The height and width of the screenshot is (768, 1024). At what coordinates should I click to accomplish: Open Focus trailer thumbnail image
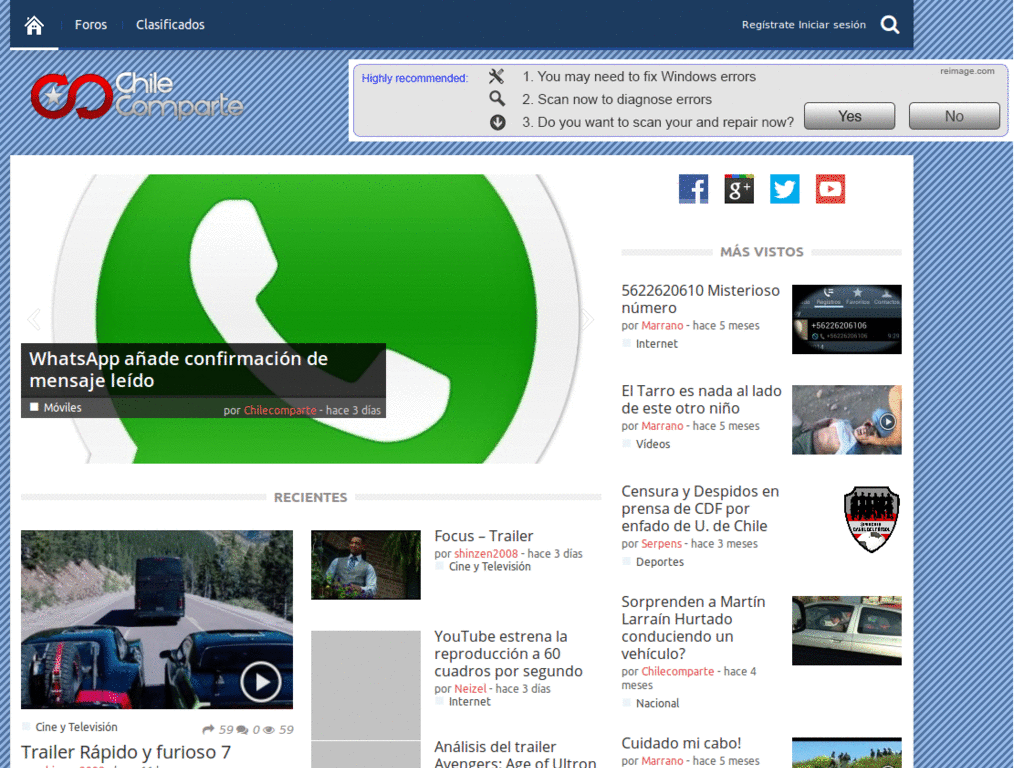(366, 565)
